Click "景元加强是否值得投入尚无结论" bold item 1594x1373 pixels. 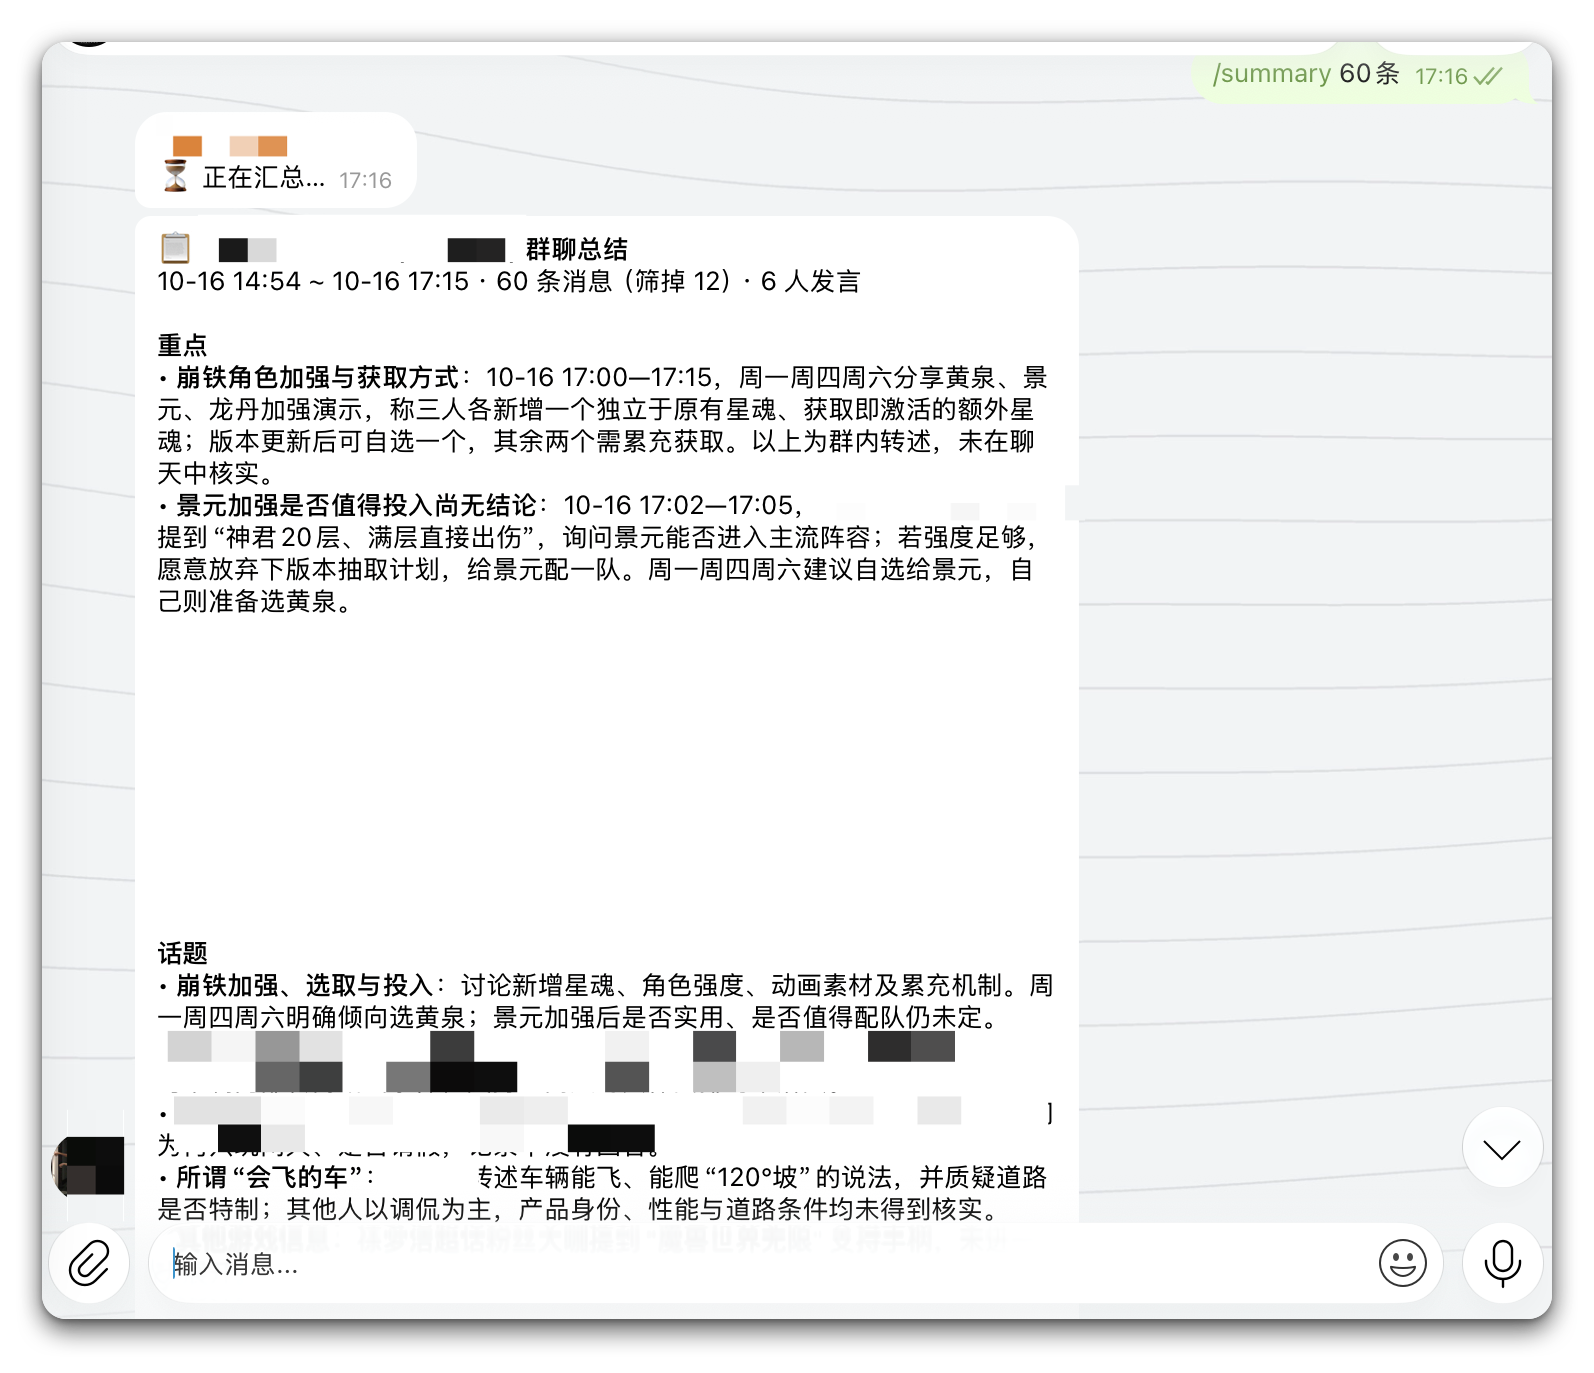(356, 505)
